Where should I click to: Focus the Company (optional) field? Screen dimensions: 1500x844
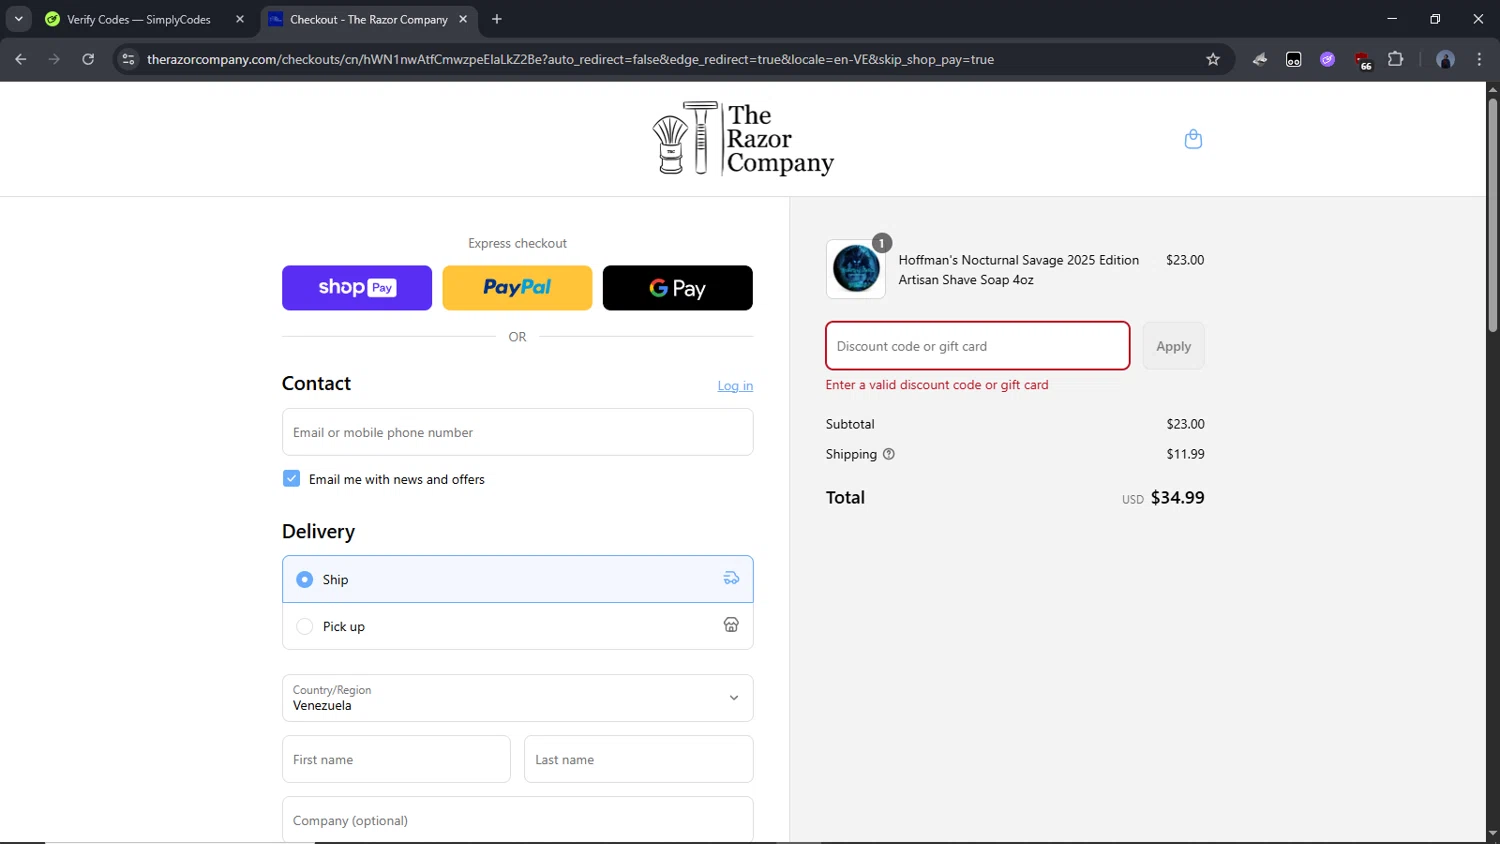pos(518,820)
